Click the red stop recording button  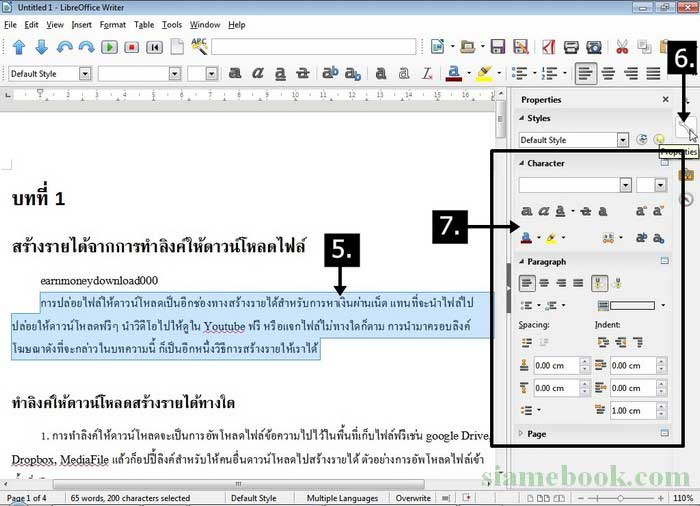tap(132, 47)
